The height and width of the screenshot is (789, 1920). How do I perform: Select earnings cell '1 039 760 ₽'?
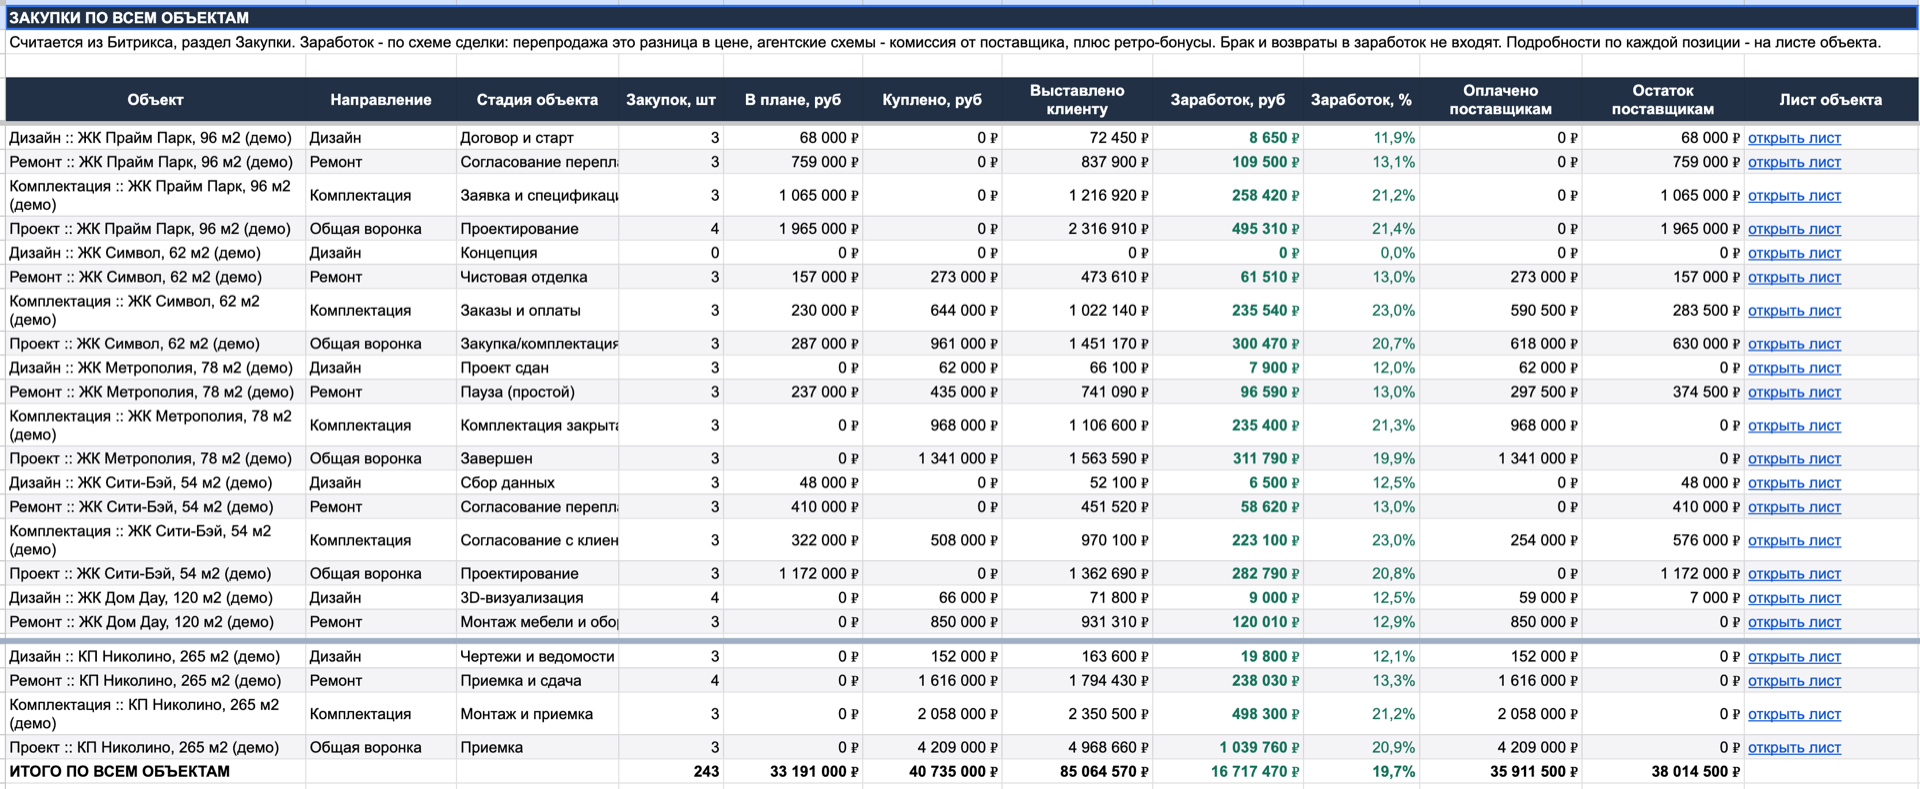1228,748
